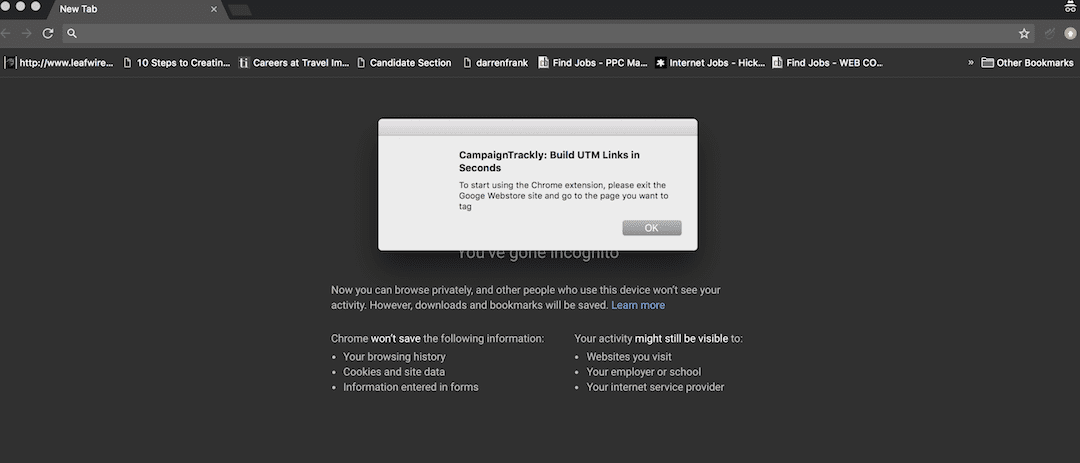
Task: Reload the page with the refresh icon
Action: click(48, 33)
